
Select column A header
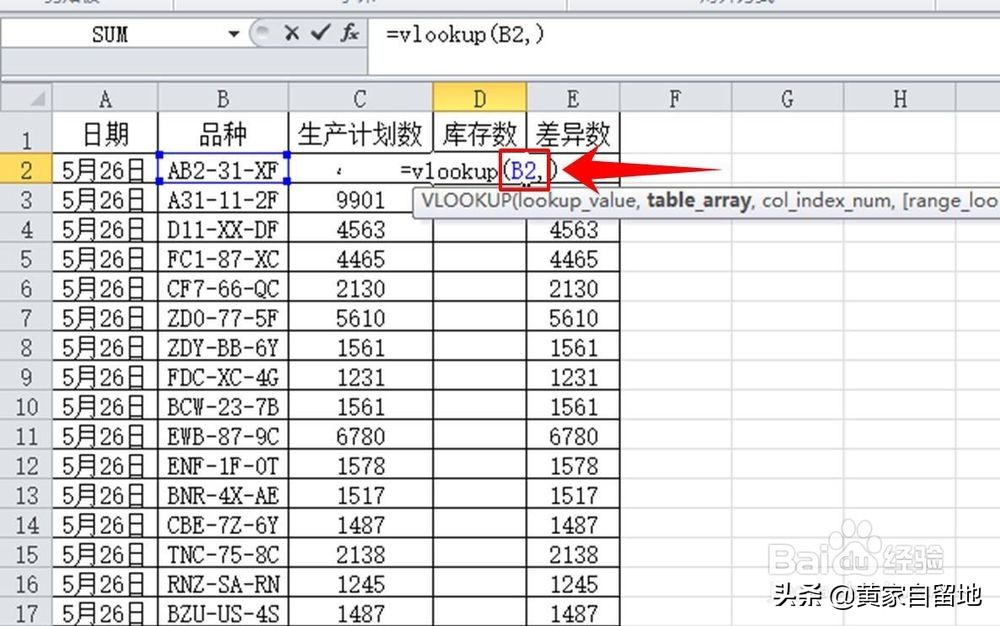click(105, 98)
